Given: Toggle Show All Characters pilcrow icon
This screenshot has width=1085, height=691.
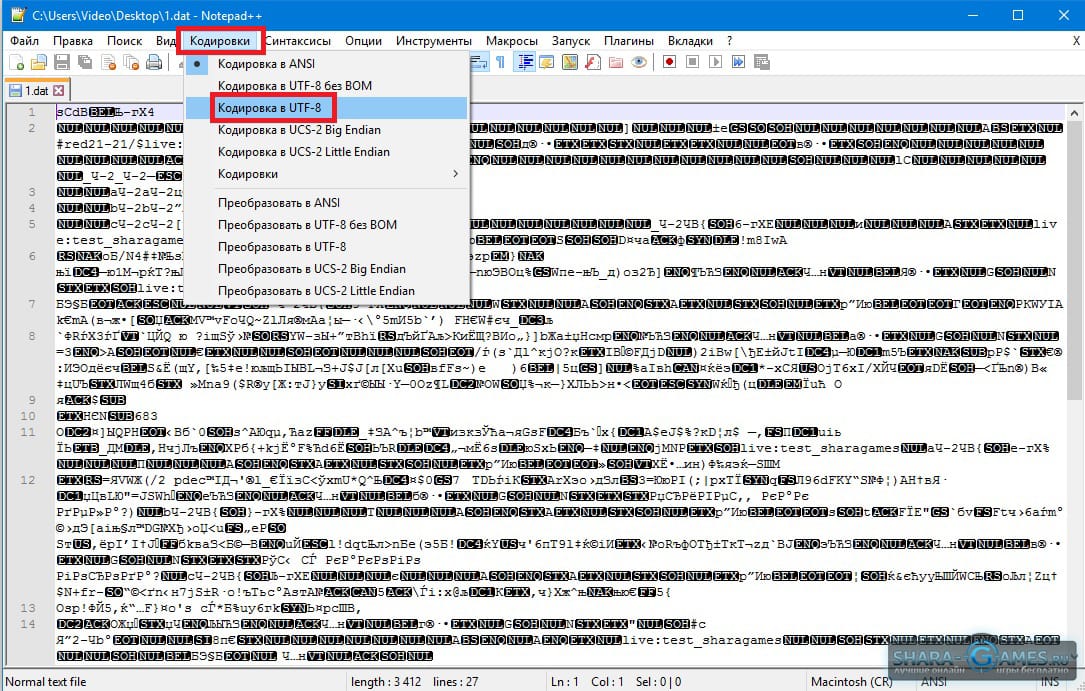Looking at the screenshot, I should 500,62.
